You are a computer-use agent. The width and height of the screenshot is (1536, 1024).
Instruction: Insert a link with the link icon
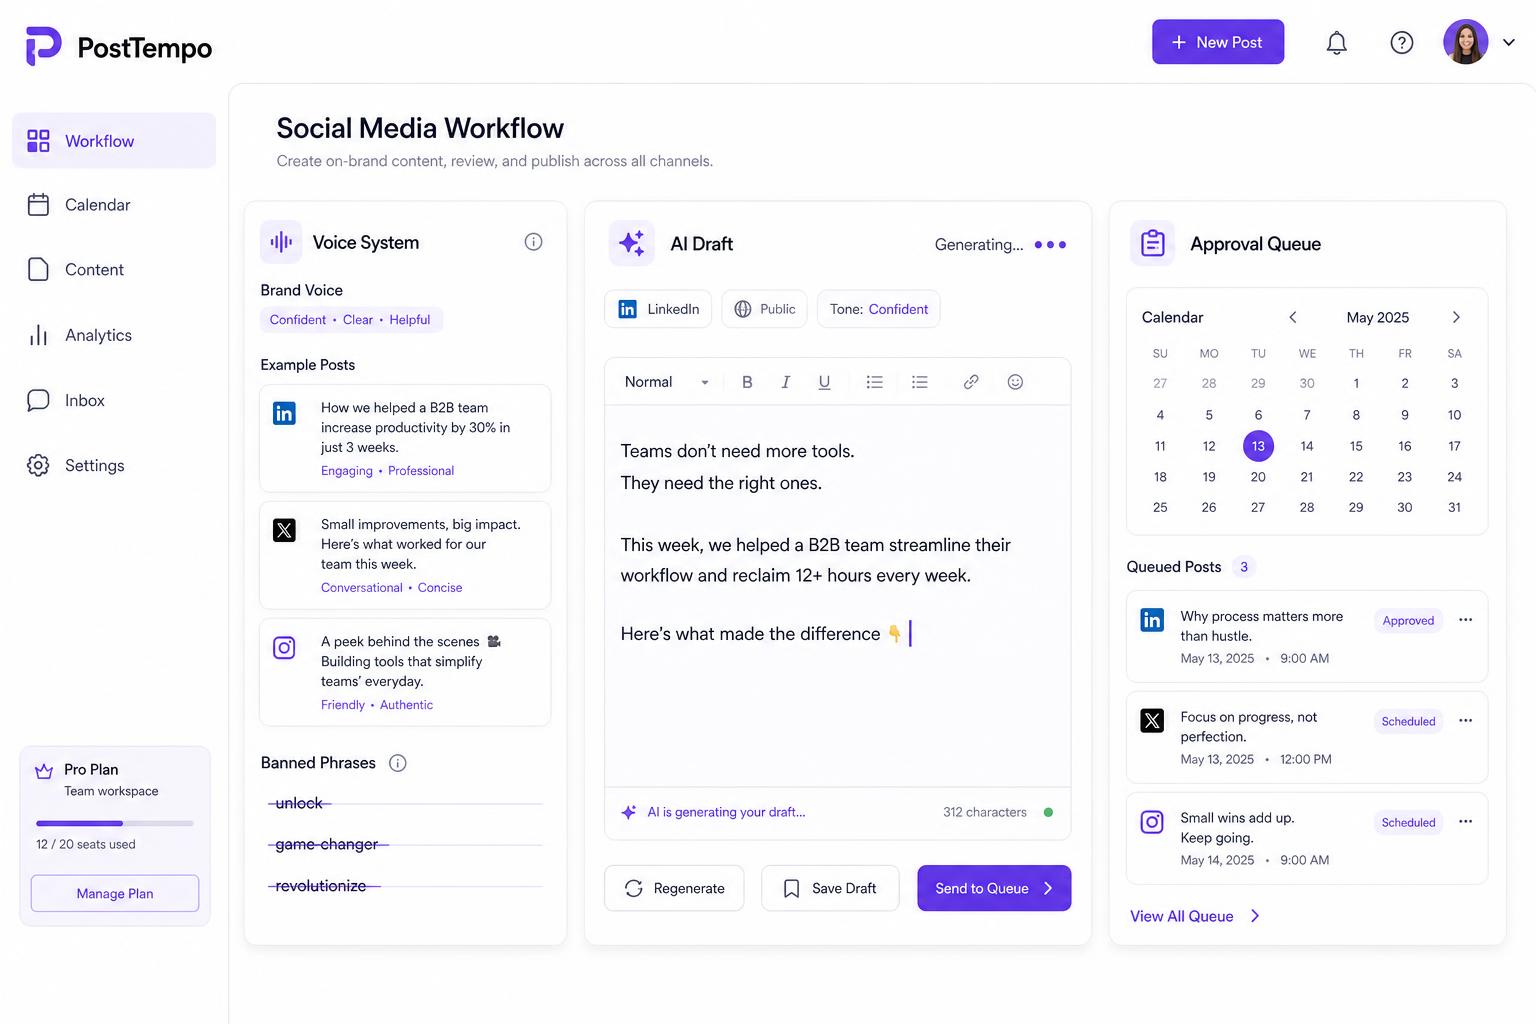(971, 382)
